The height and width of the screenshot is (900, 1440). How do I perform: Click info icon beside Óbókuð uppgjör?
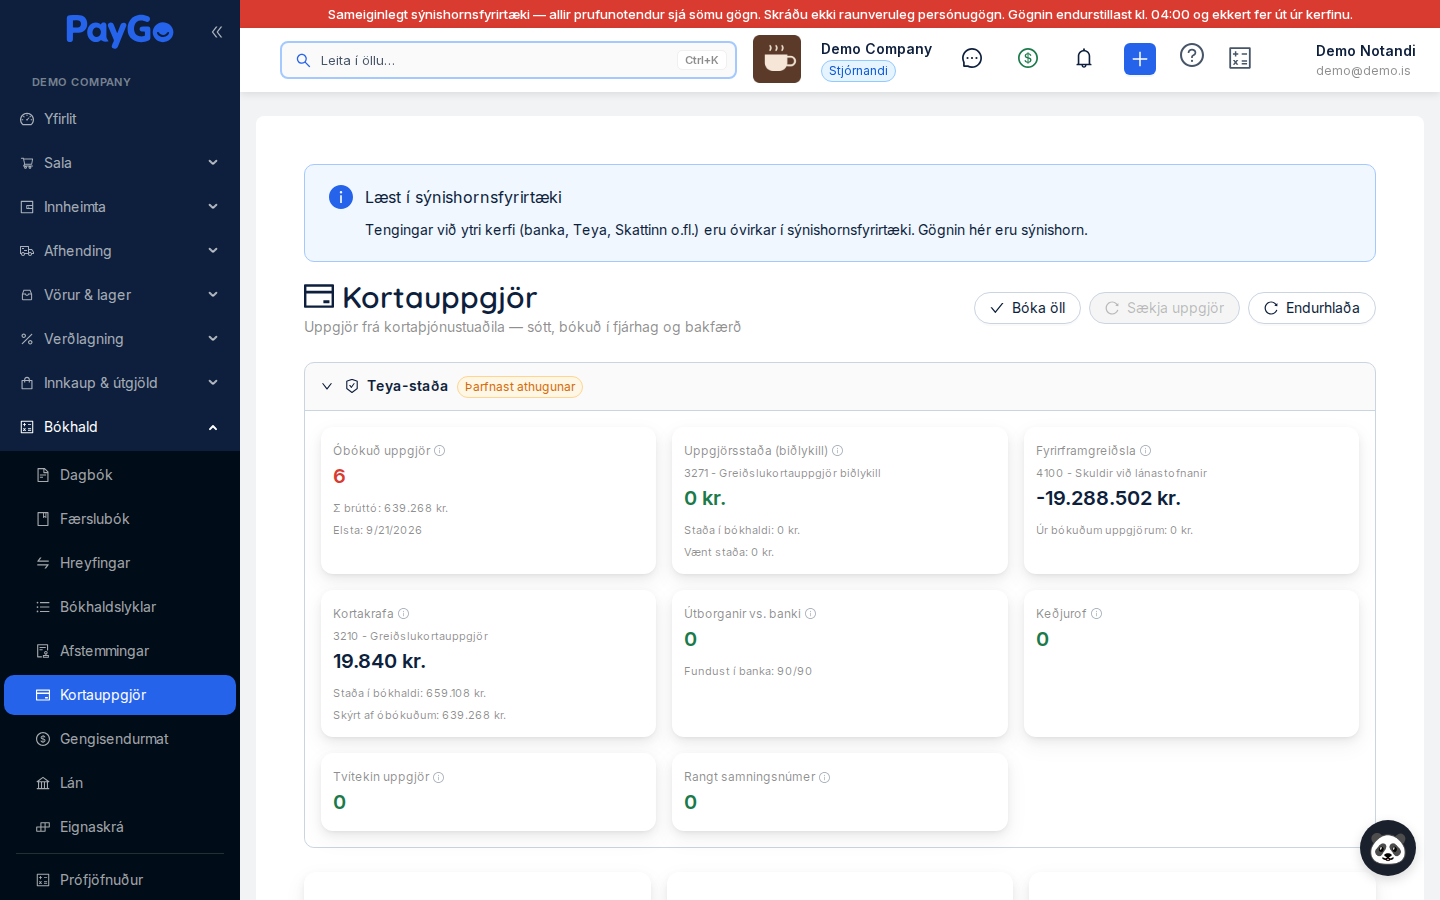(x=440, y=451)
